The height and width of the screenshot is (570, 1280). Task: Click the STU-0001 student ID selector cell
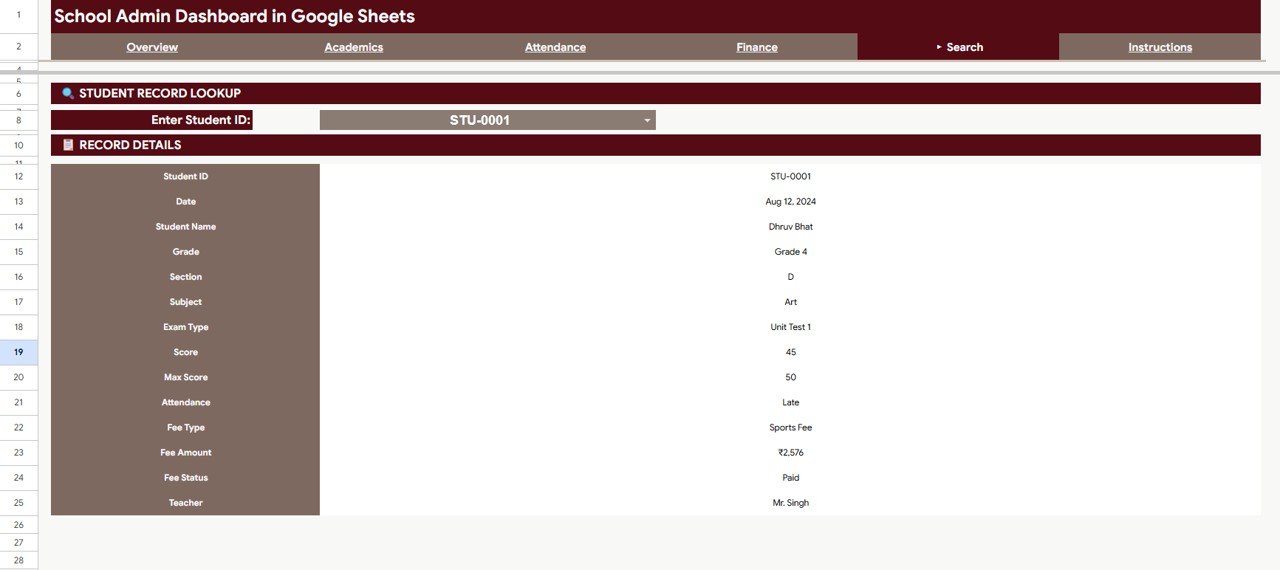coord(487,120)
